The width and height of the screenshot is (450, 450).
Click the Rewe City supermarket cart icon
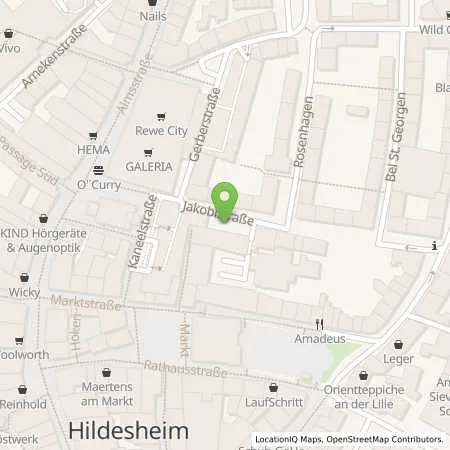tap(161, 117)
